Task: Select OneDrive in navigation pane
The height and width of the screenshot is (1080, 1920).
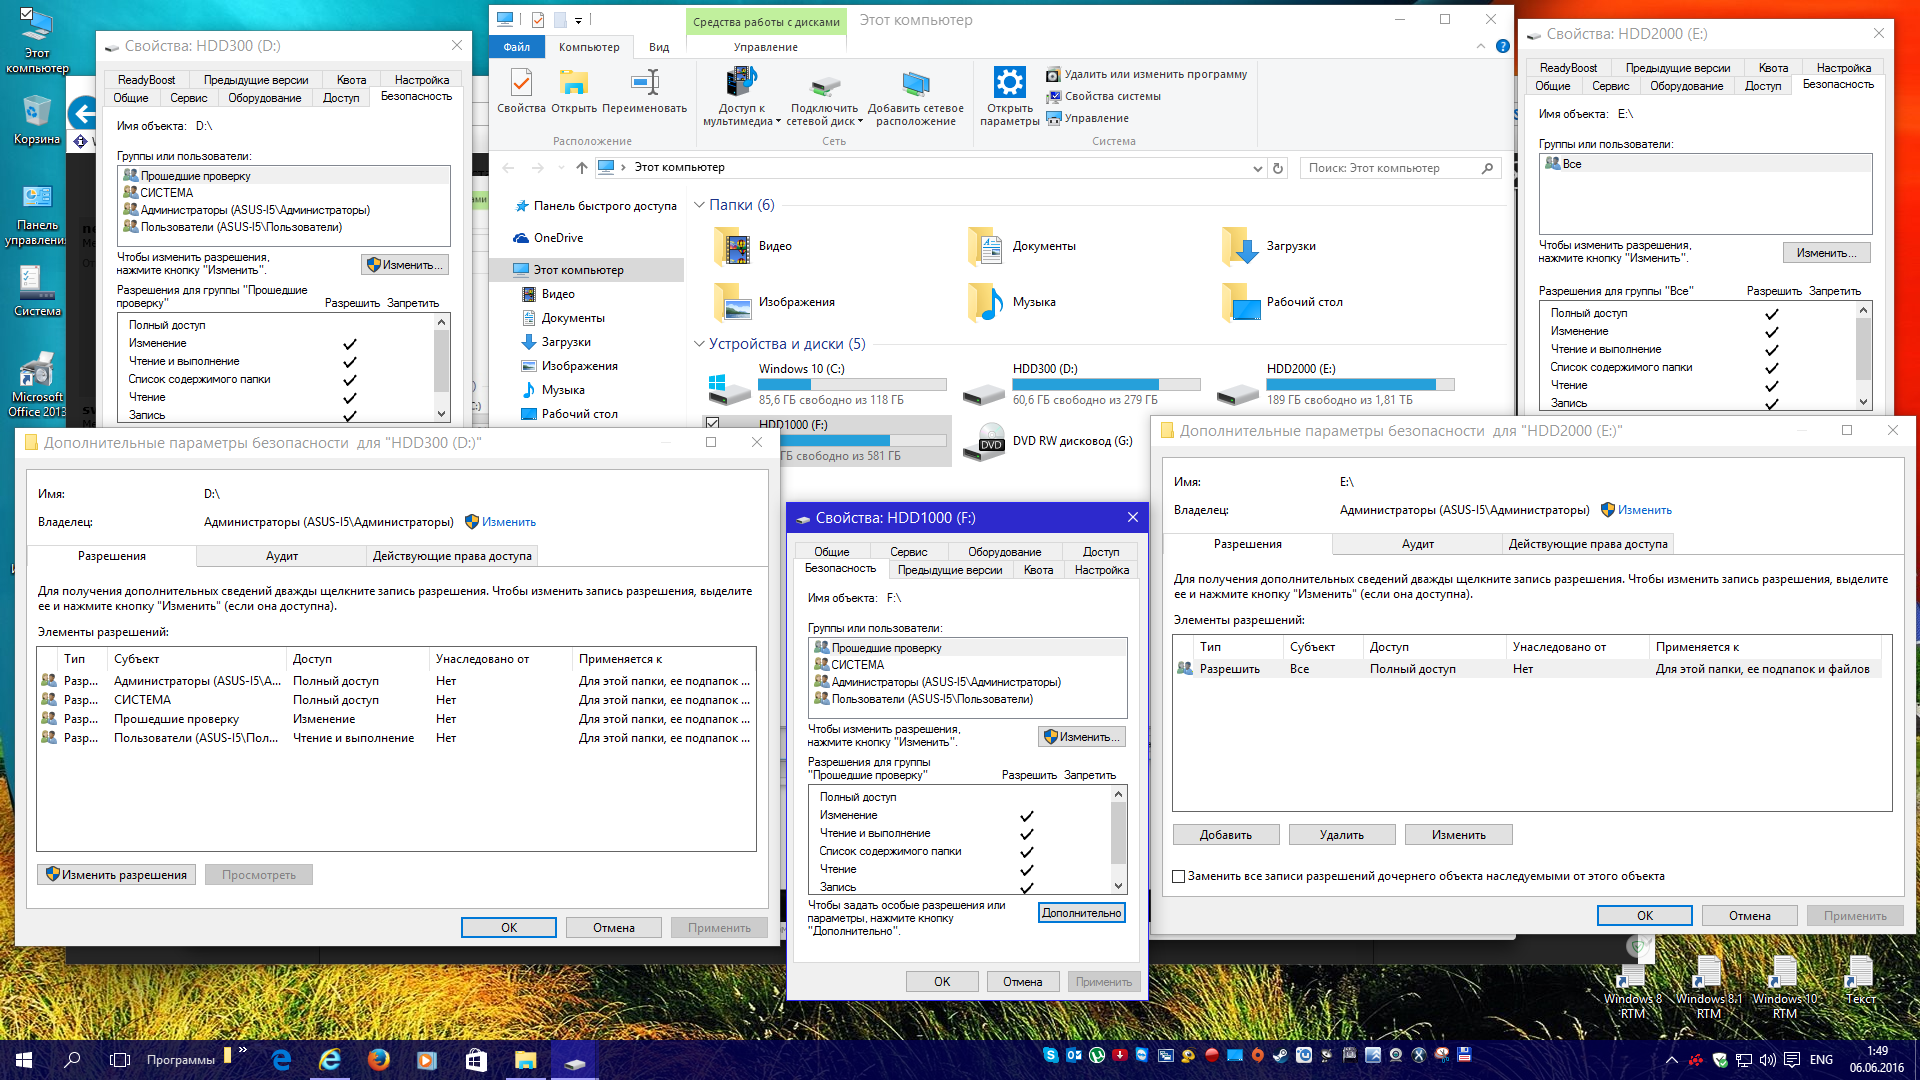Action: point(558,238)
